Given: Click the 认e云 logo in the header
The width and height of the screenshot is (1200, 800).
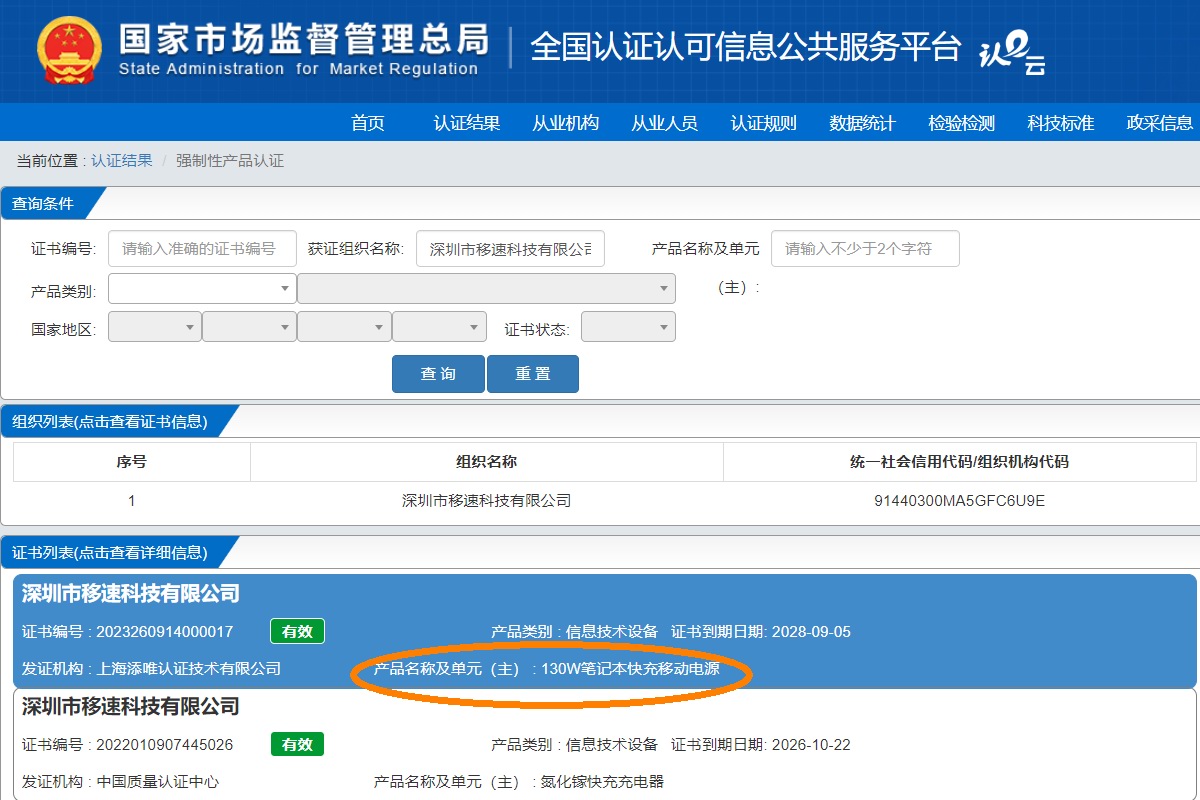Looking at the screenshot, I should pyautogui.click(x=1012, y=53).
